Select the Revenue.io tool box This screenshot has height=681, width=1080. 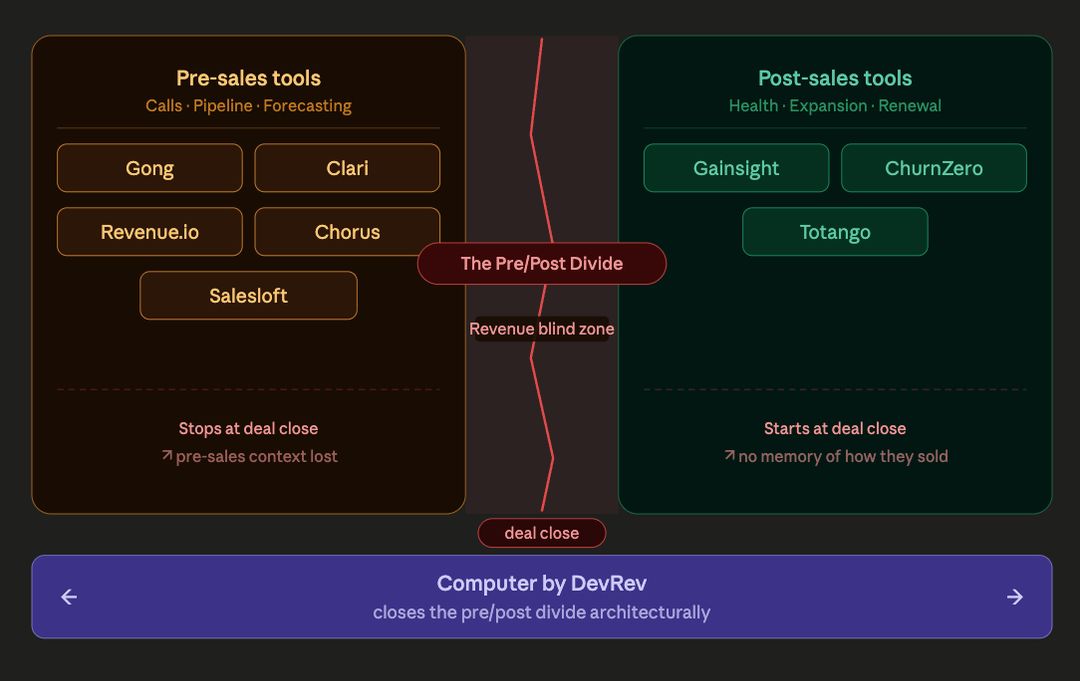click(149, 232)
